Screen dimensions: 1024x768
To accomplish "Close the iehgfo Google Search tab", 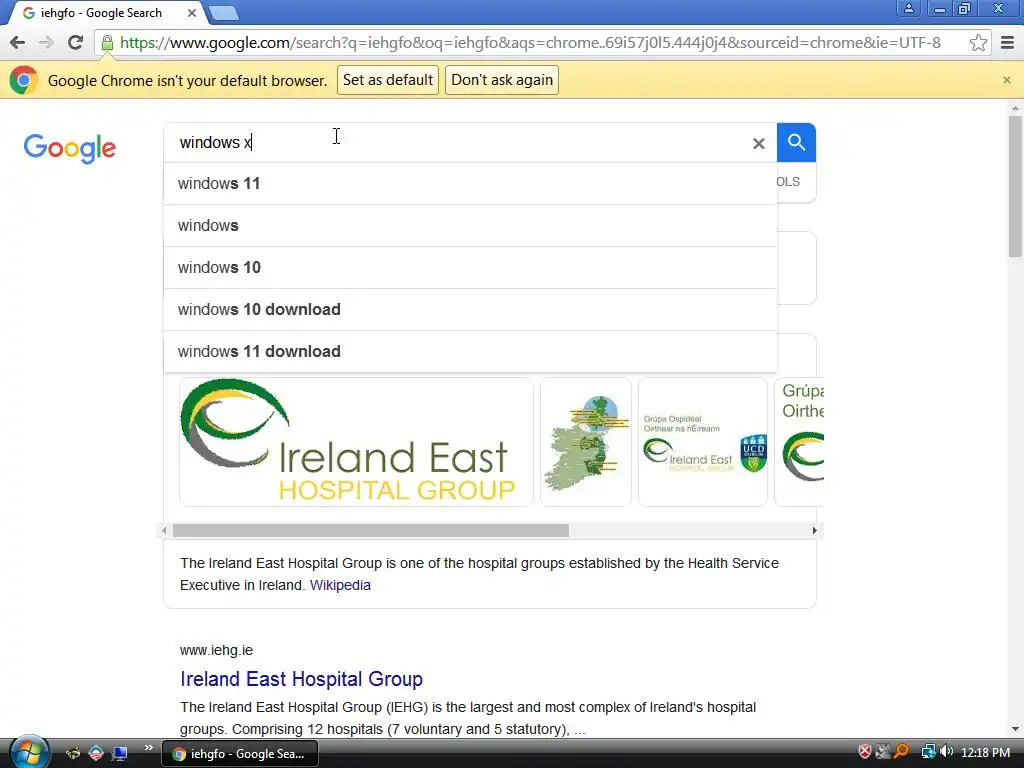I will click(191, 13).
